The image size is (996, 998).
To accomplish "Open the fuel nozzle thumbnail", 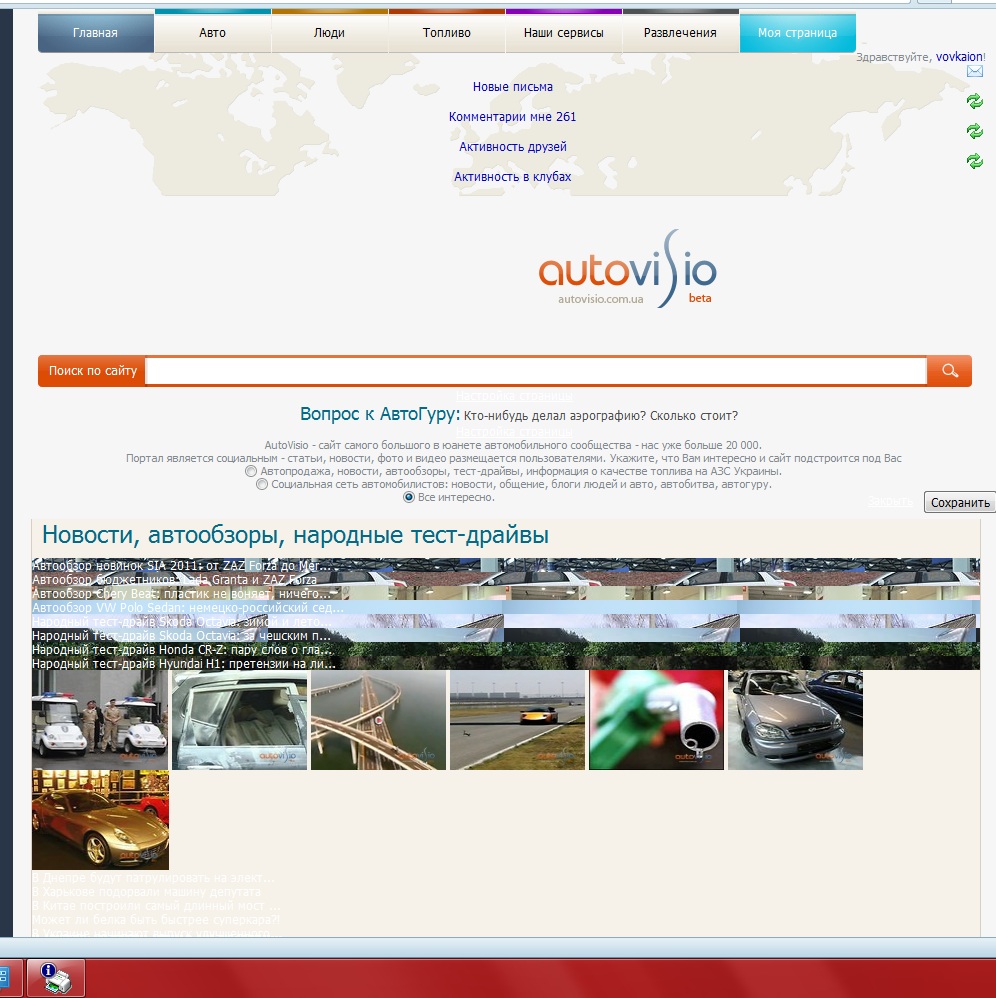I will (656, 720).
